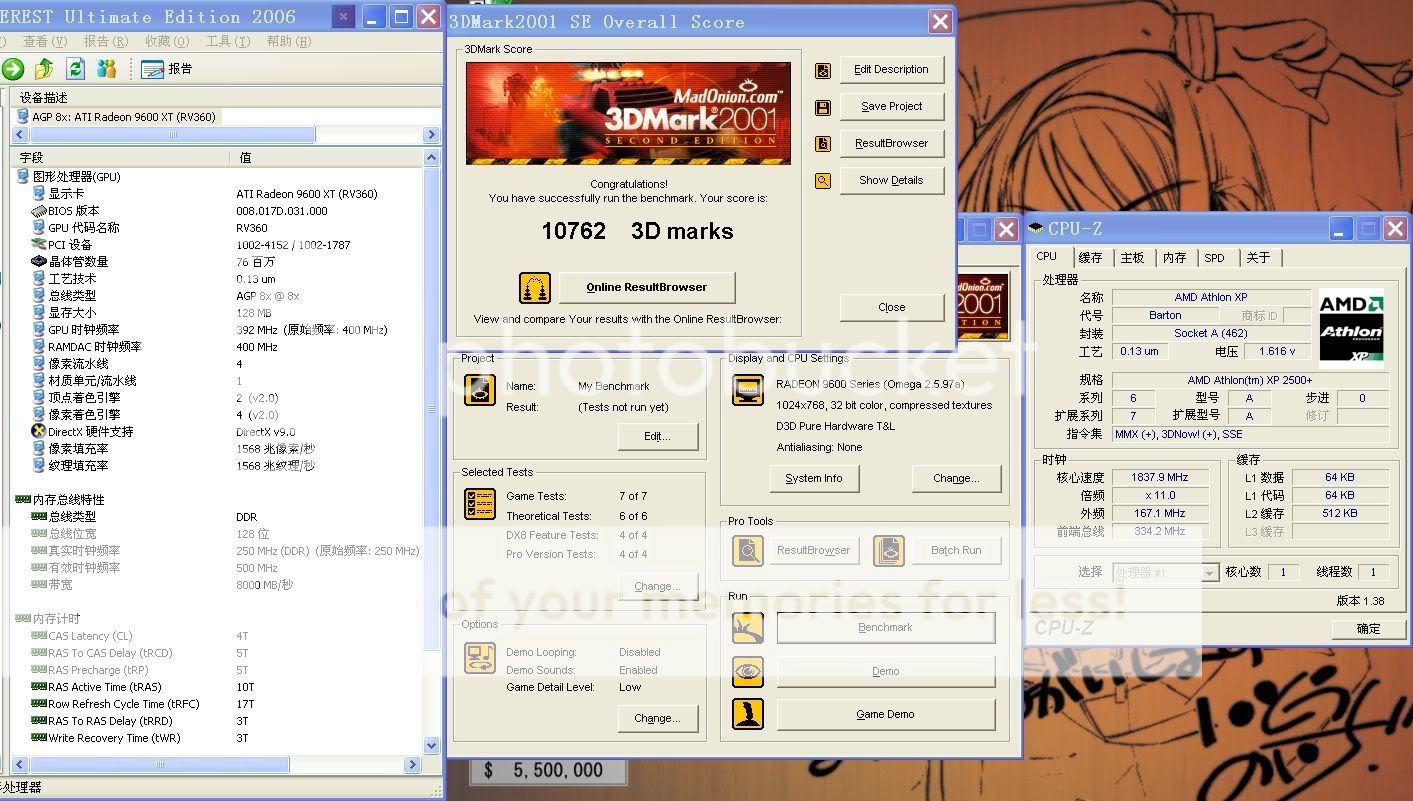
Task: Click the yellow icon beside Benchmark button
Action: (x=748, y=628)
